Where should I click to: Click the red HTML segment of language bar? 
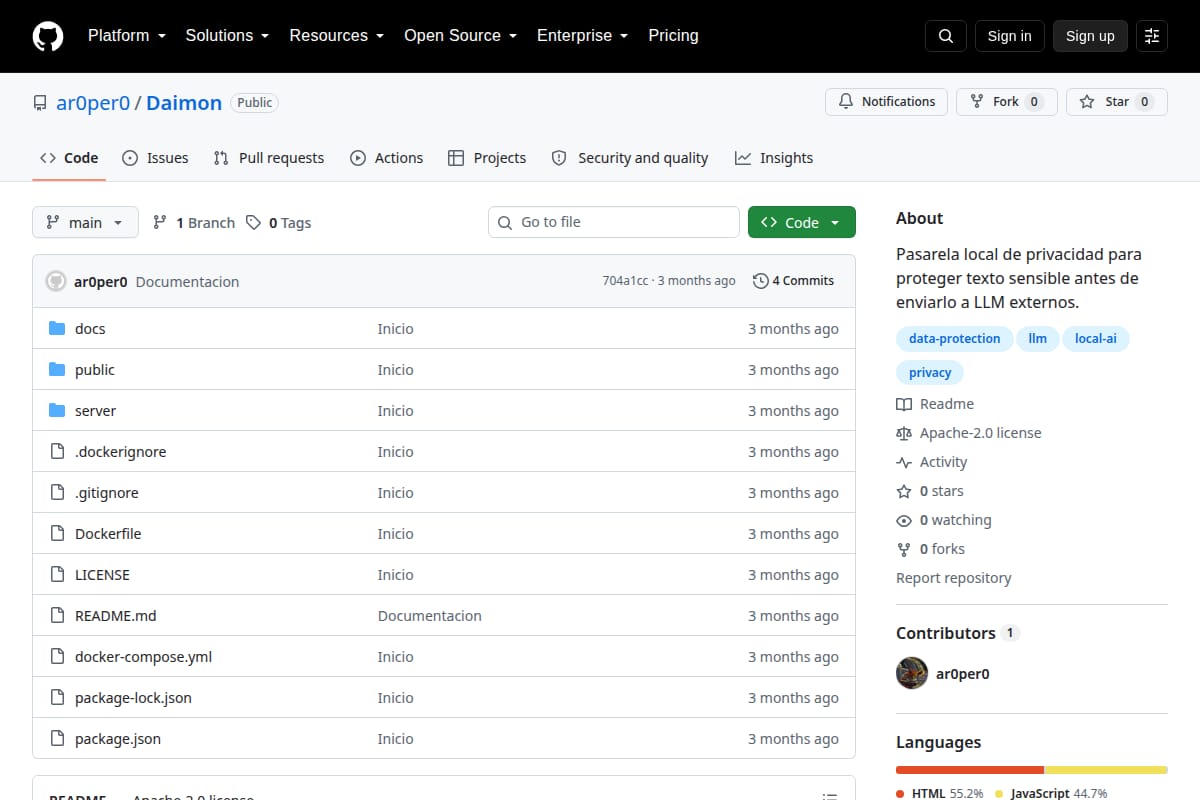pos(970,770)
